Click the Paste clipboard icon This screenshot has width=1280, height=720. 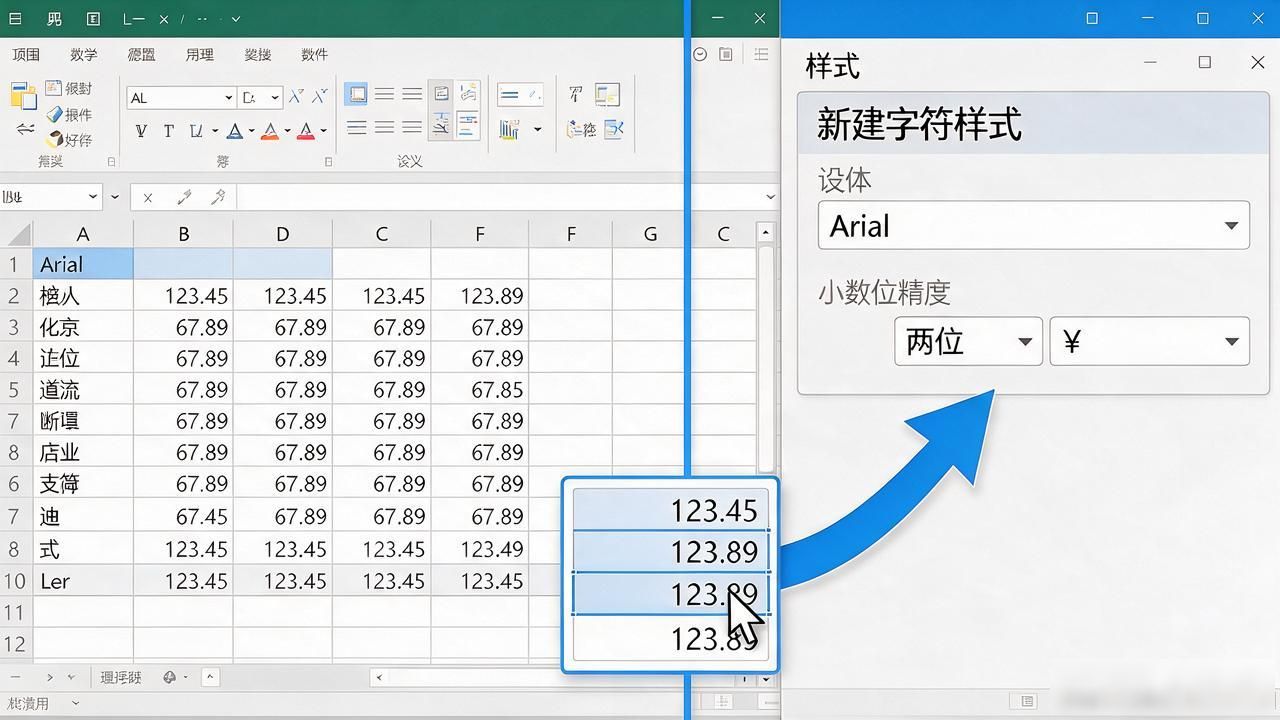click(x=23, y=96)
